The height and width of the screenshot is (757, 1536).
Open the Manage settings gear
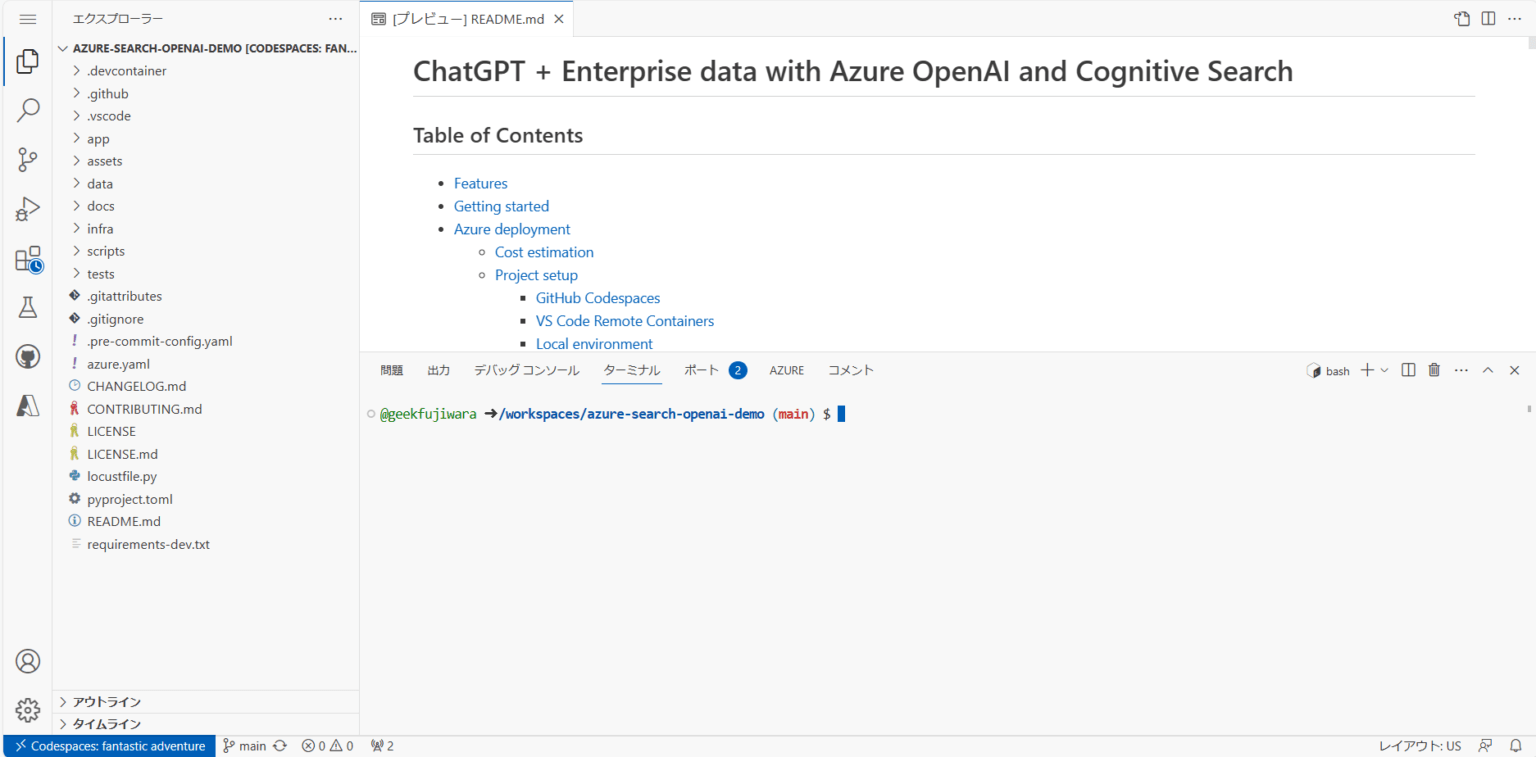click(x=27, y=710)
